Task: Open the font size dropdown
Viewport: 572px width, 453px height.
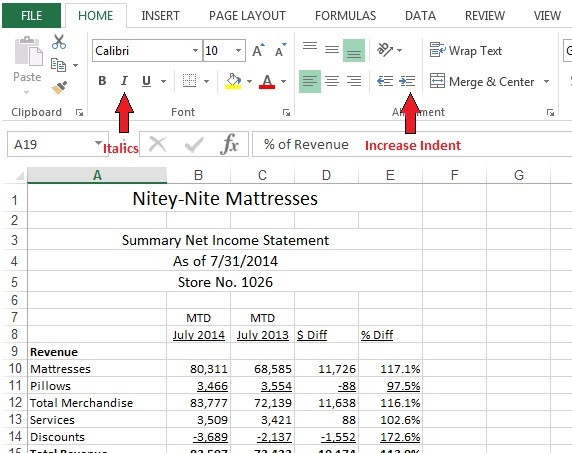Action: click(238, 50)
